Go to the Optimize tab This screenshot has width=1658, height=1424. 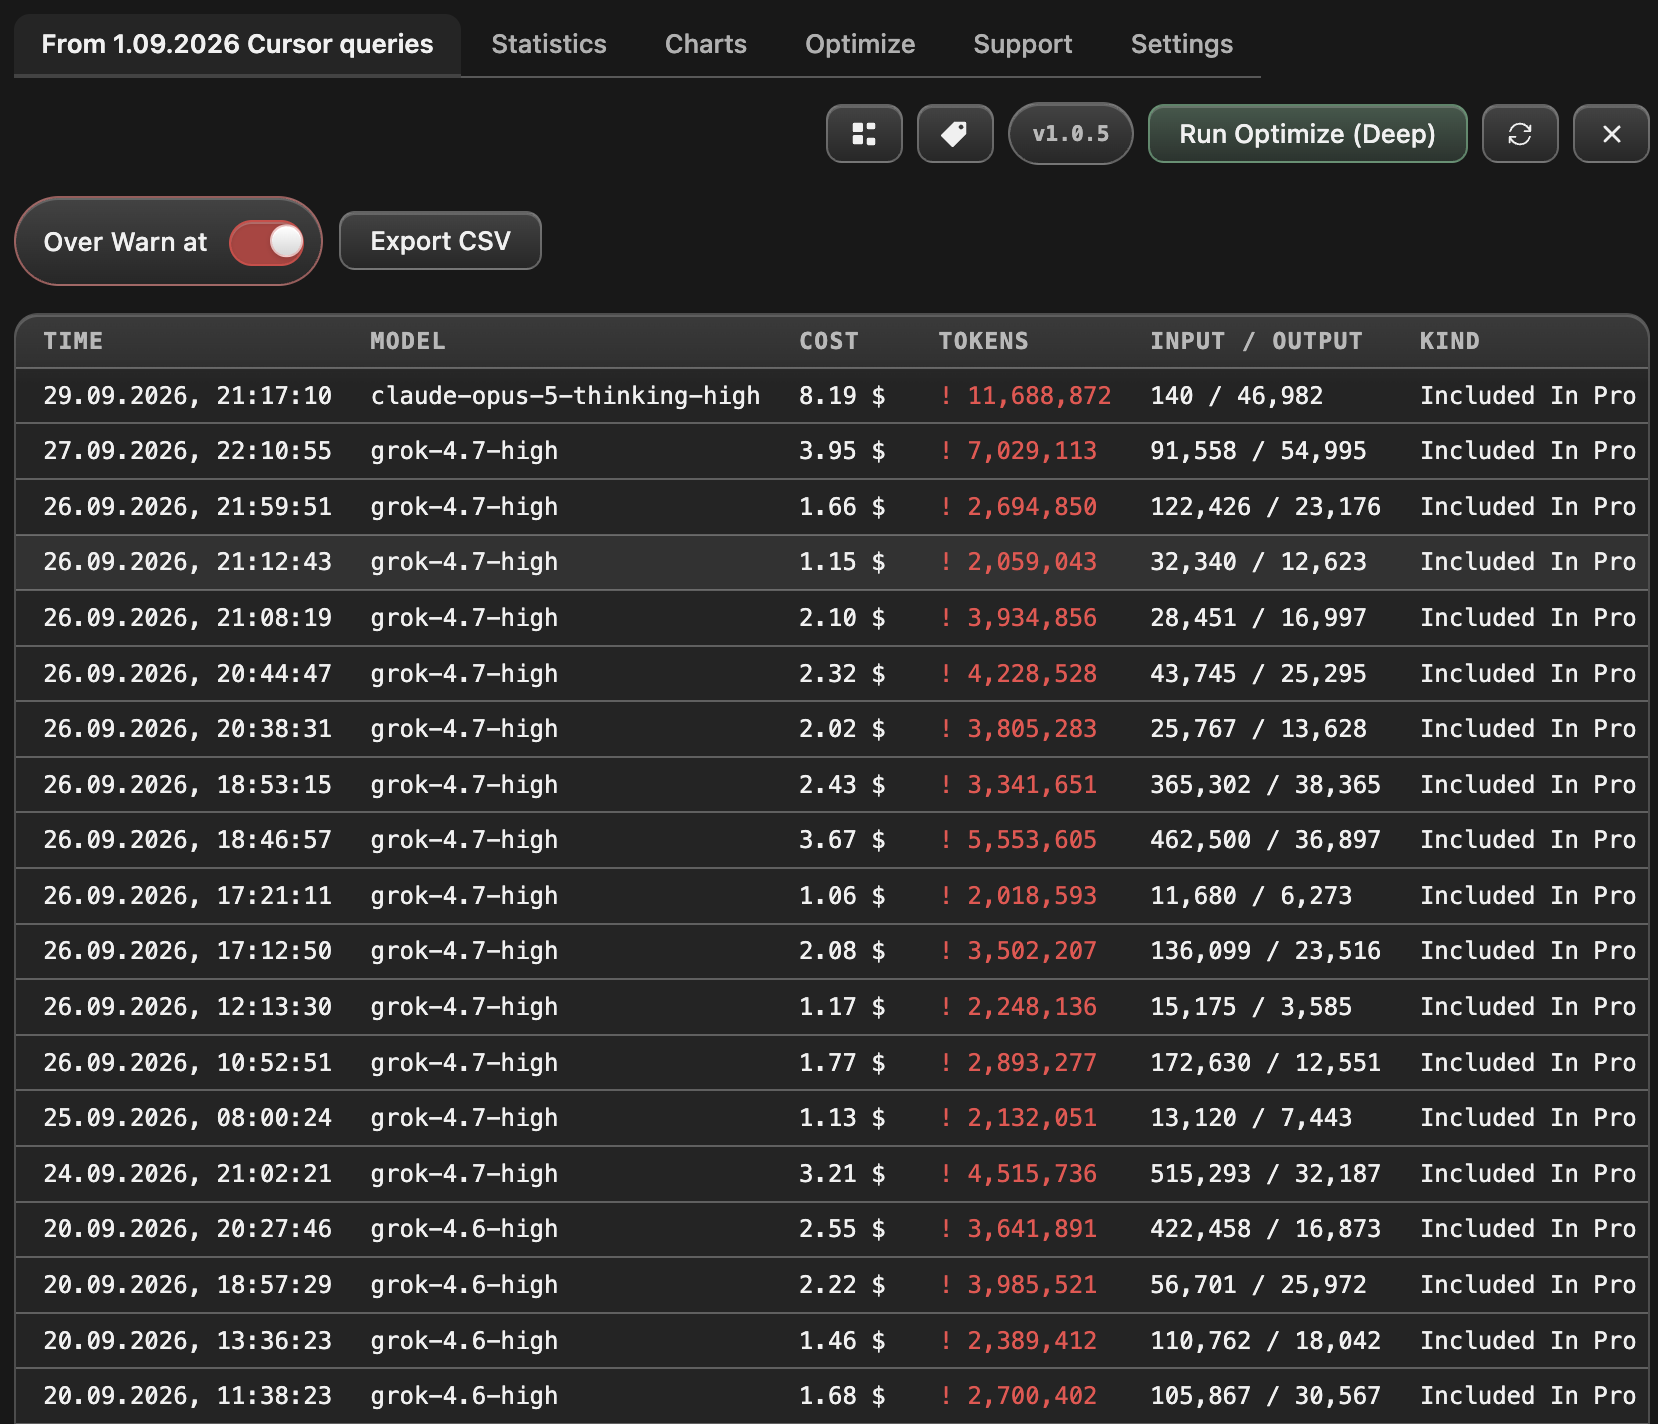860,44
